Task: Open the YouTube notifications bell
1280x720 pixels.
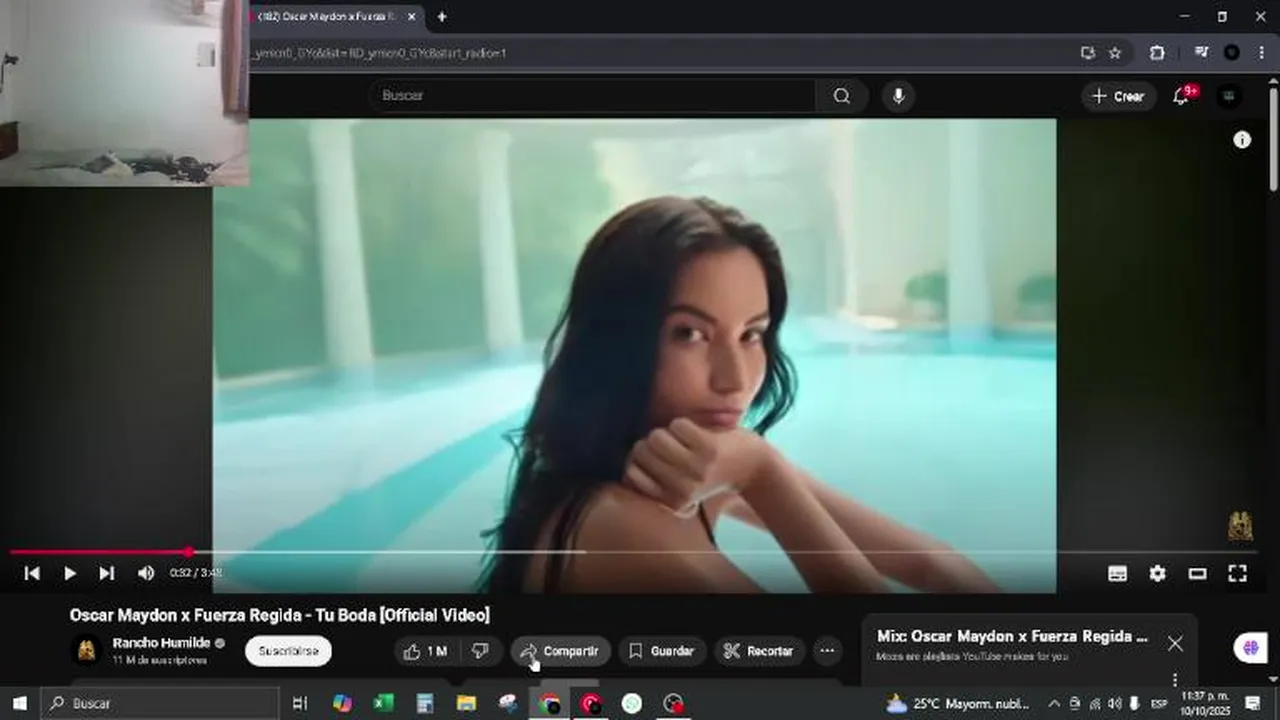Action: pyautogui.click(x=1181, y=96)
